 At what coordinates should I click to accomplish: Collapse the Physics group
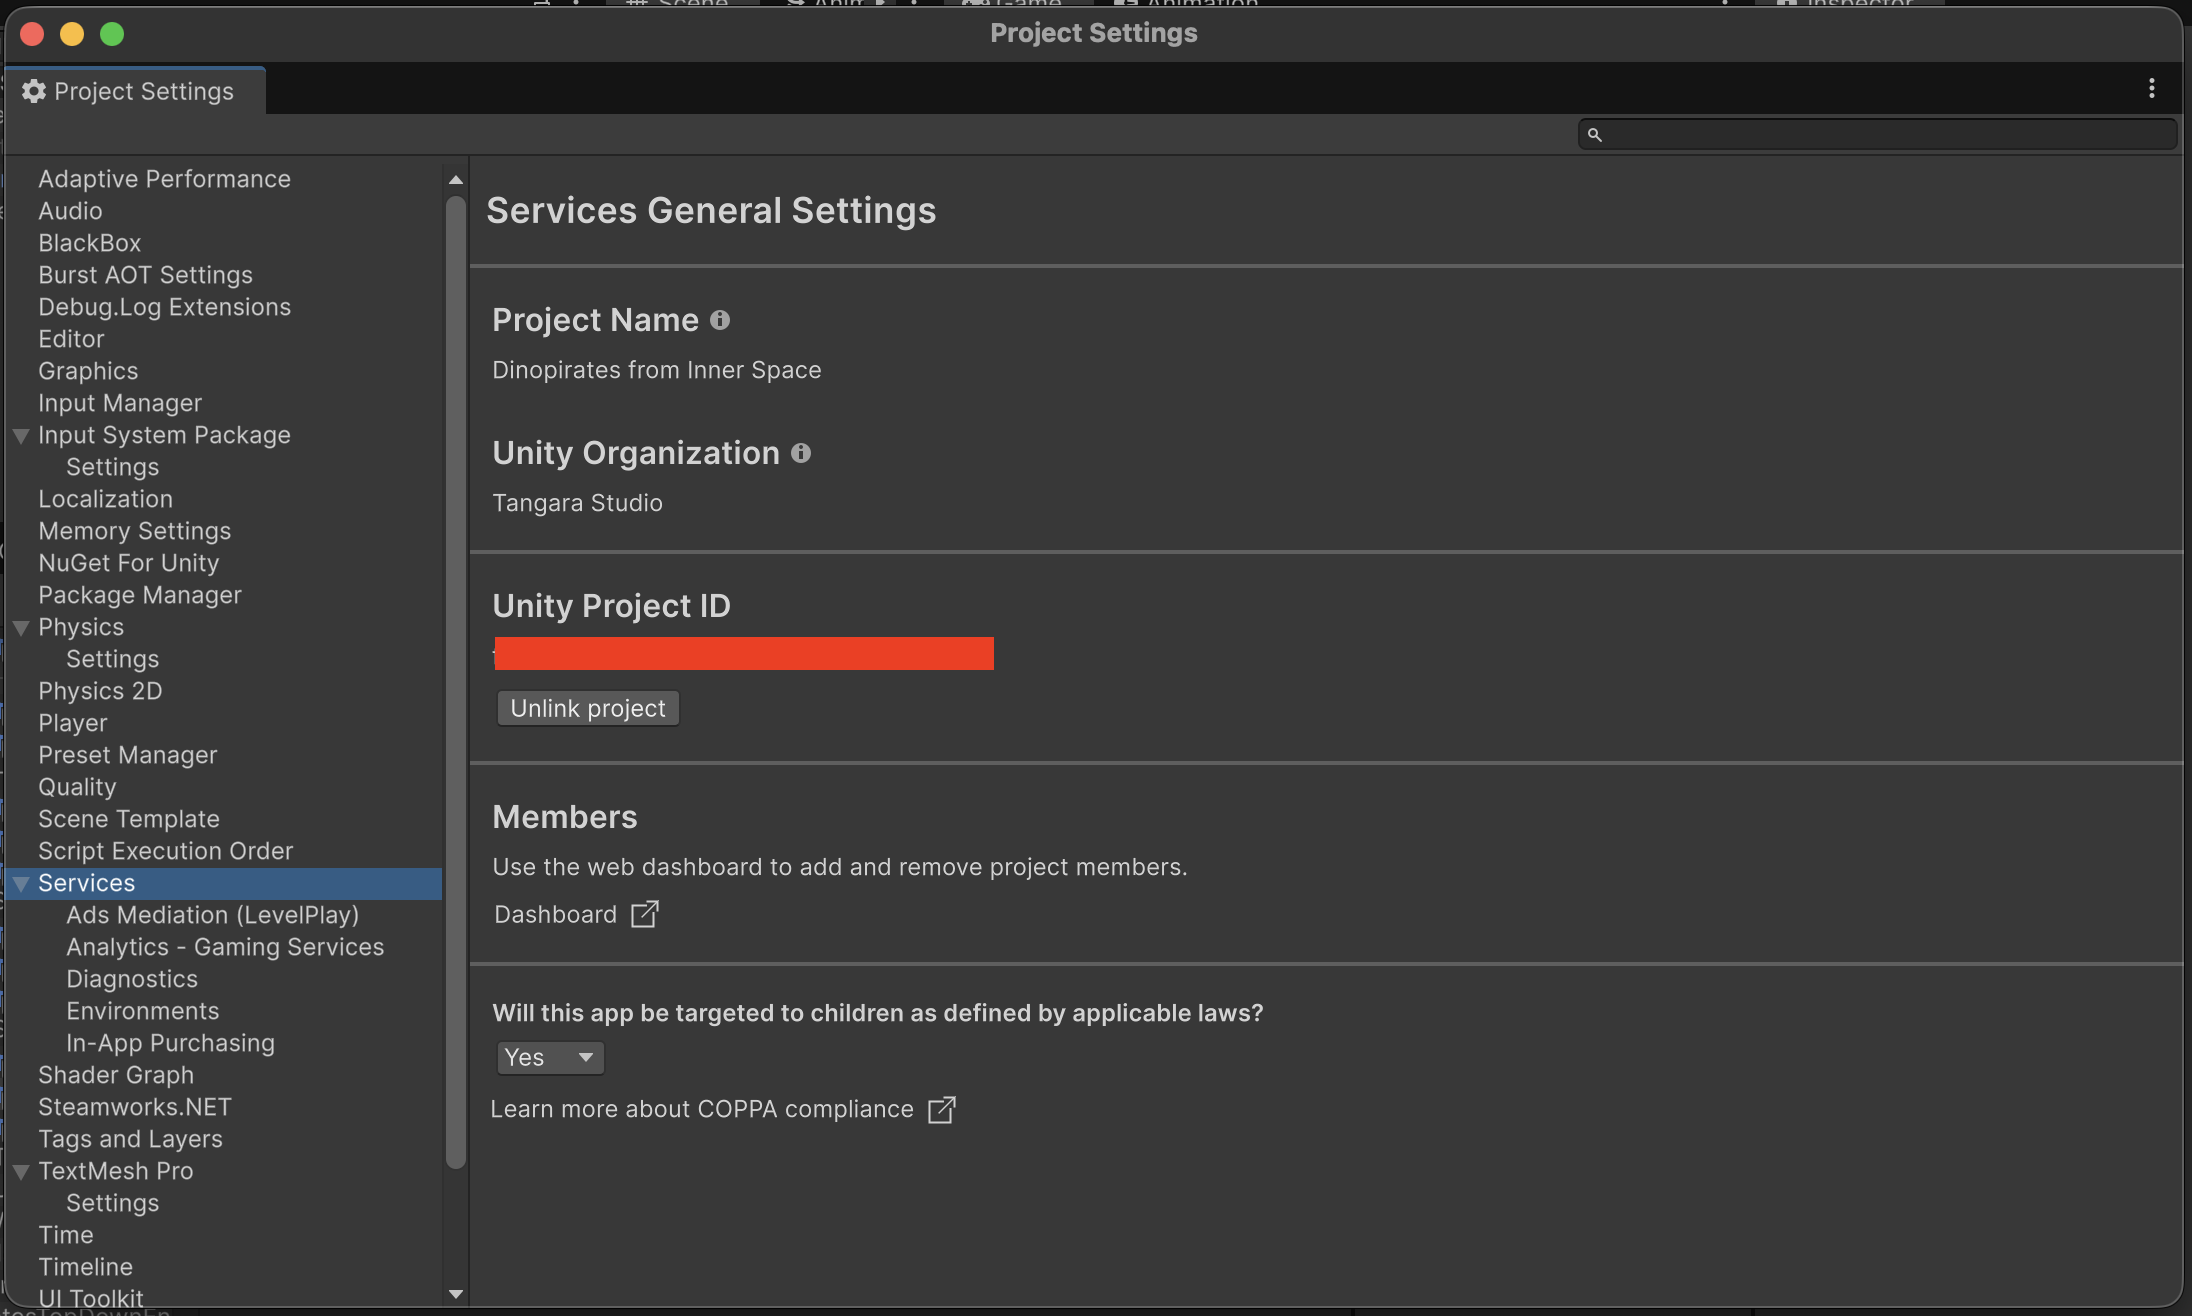(x=21, y=628)
